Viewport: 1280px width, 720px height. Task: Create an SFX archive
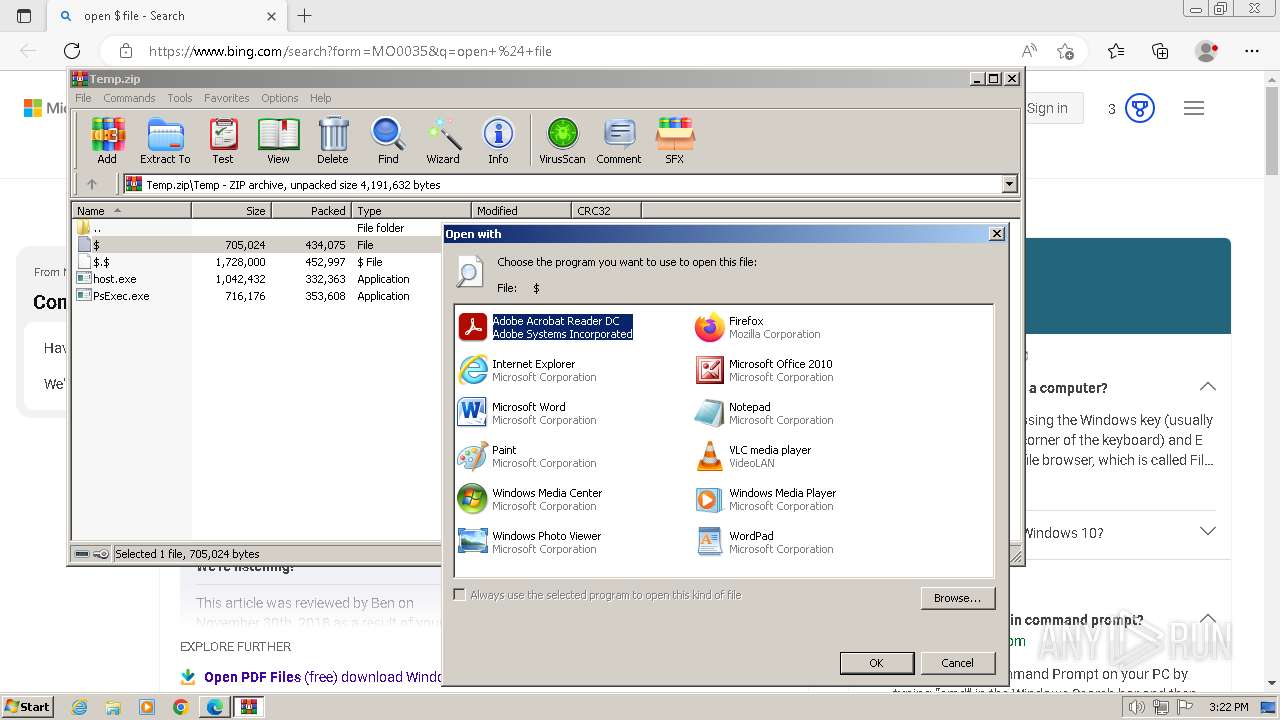(x=675, y=141)
